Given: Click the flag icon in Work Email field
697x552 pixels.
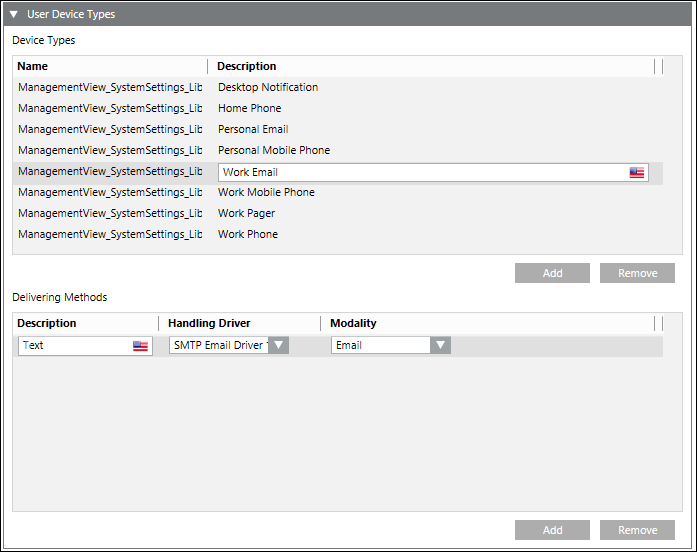Looking at the screenshot, I should click(x=637, y=173).
